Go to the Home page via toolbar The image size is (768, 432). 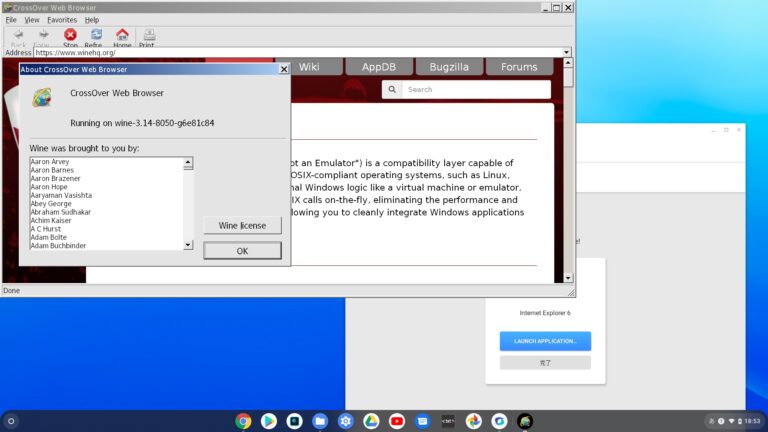click(x=122, y=34)
